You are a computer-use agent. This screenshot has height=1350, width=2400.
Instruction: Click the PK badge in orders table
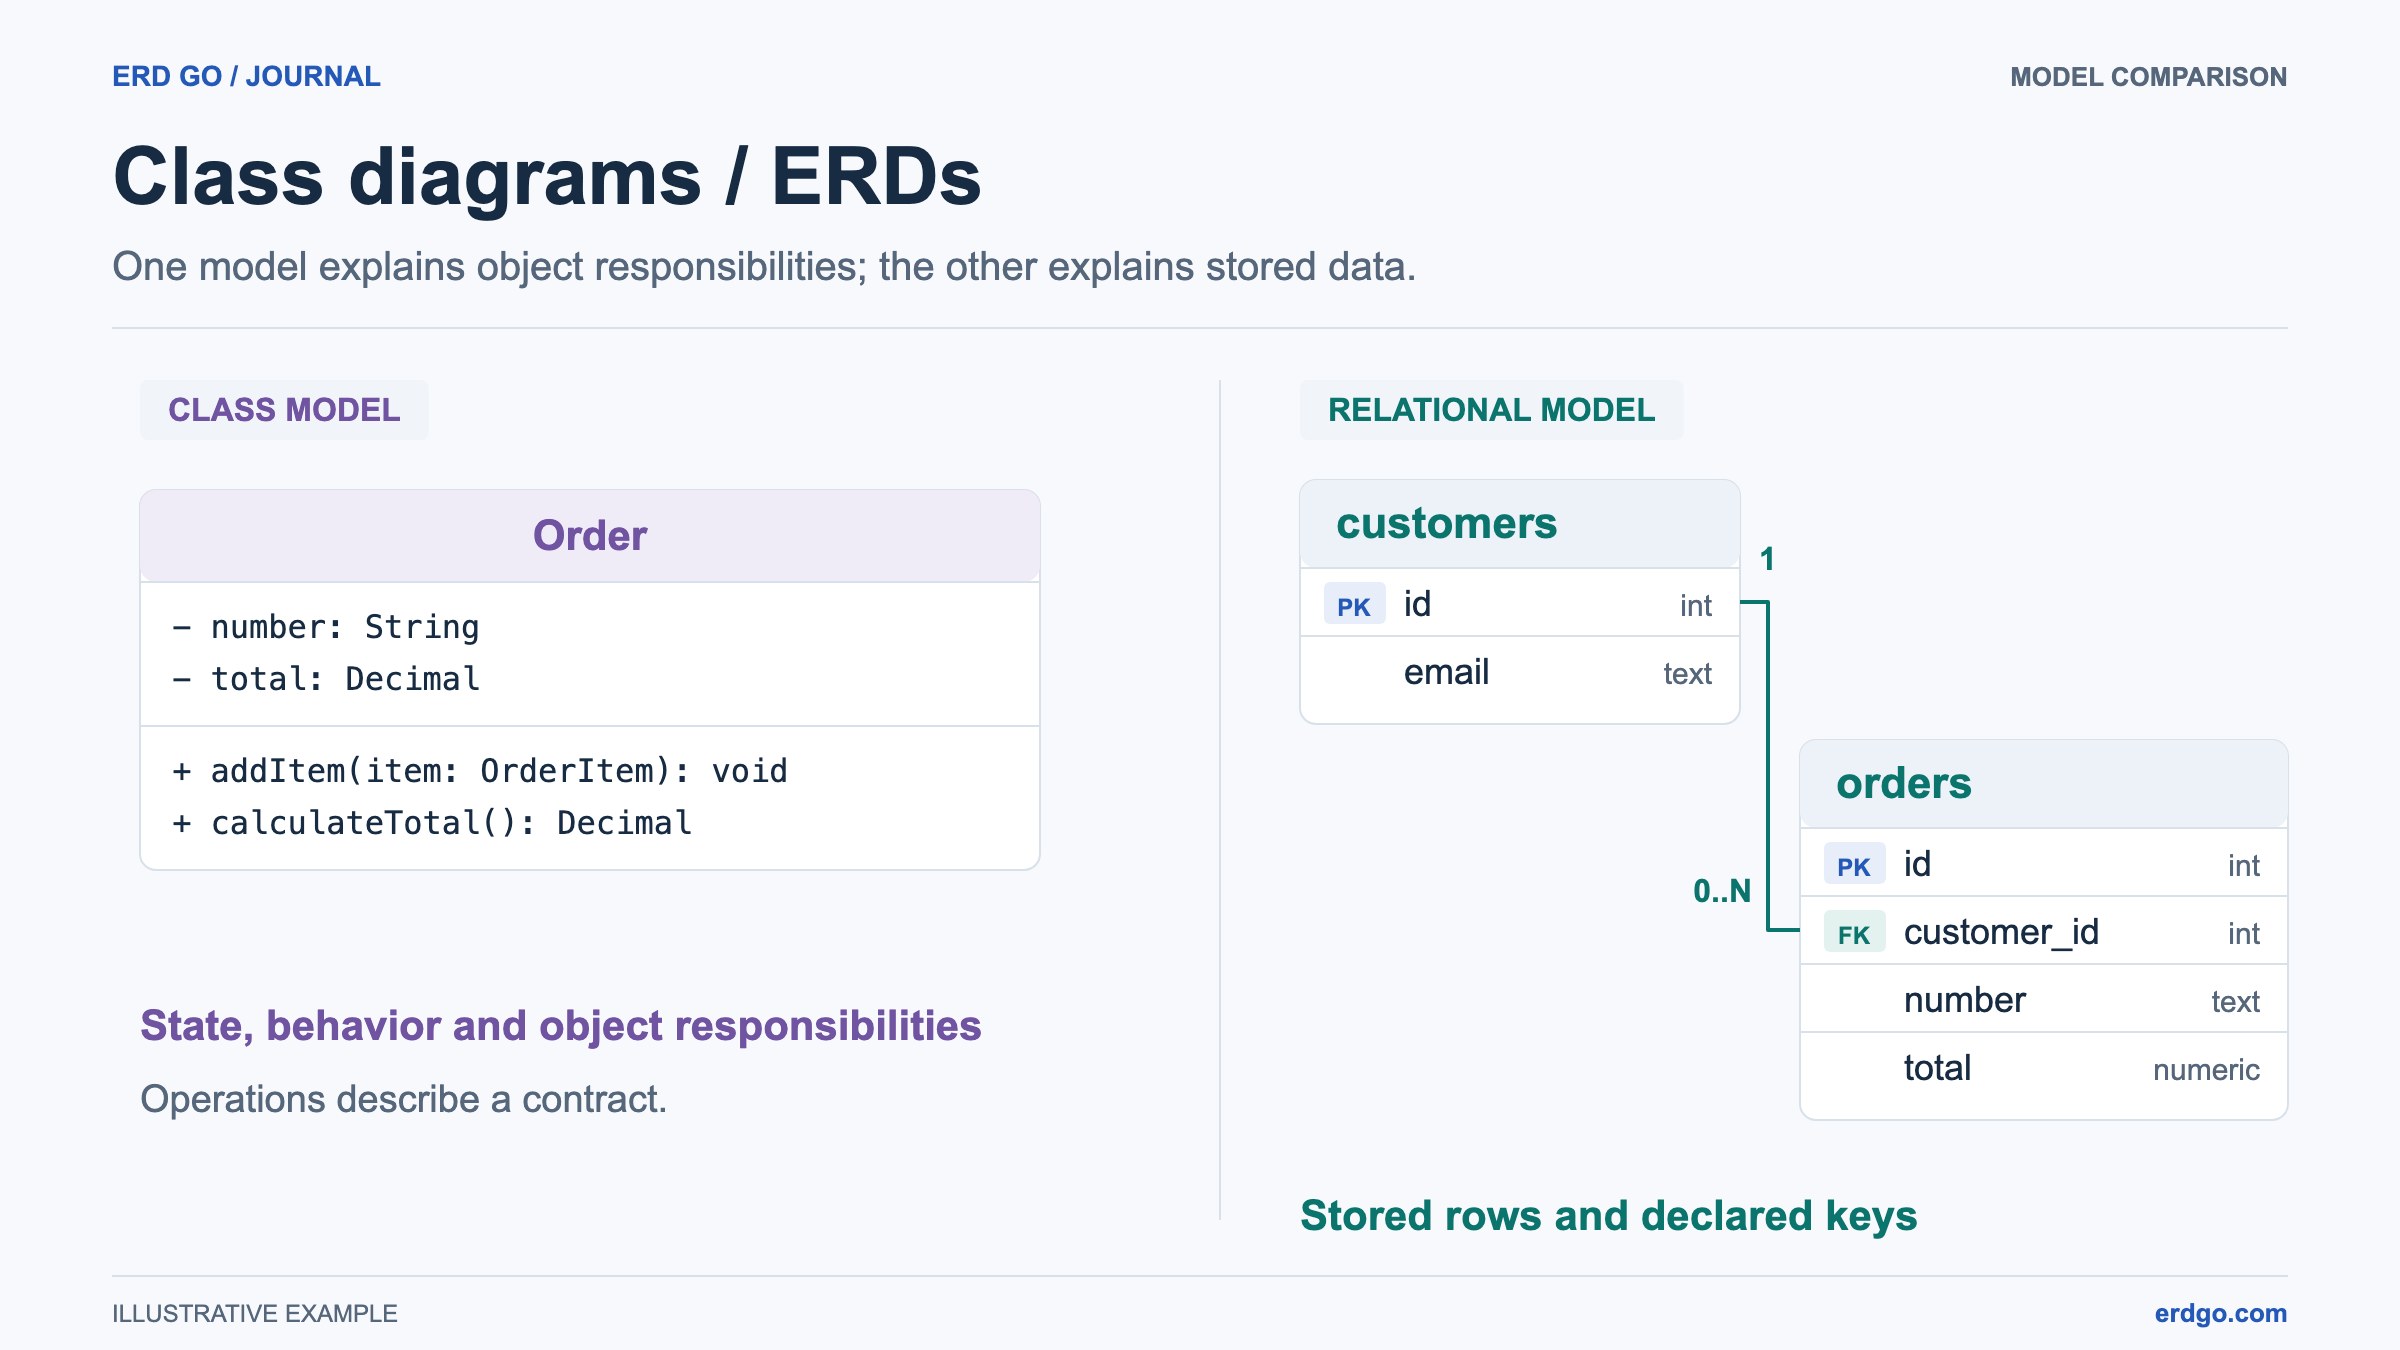pos(1854,864)
